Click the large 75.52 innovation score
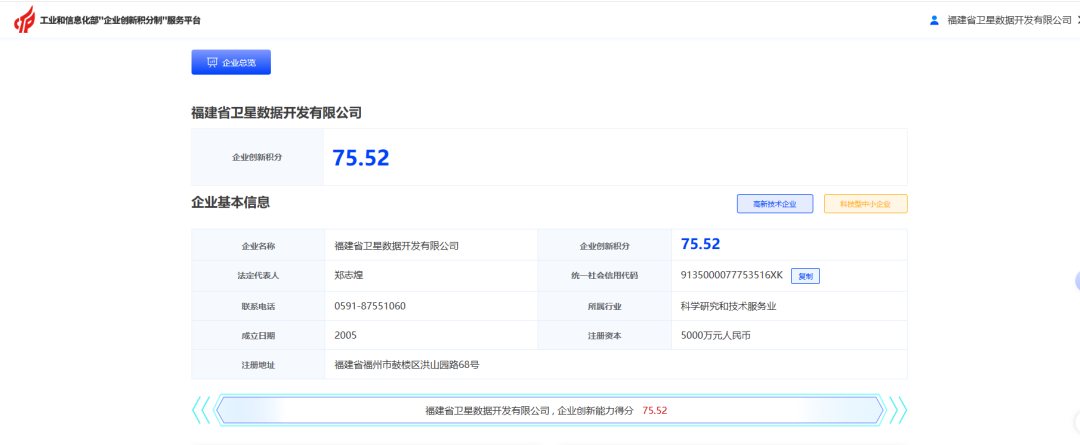Viewport: 1080px width, 445px height. [360, 157]
